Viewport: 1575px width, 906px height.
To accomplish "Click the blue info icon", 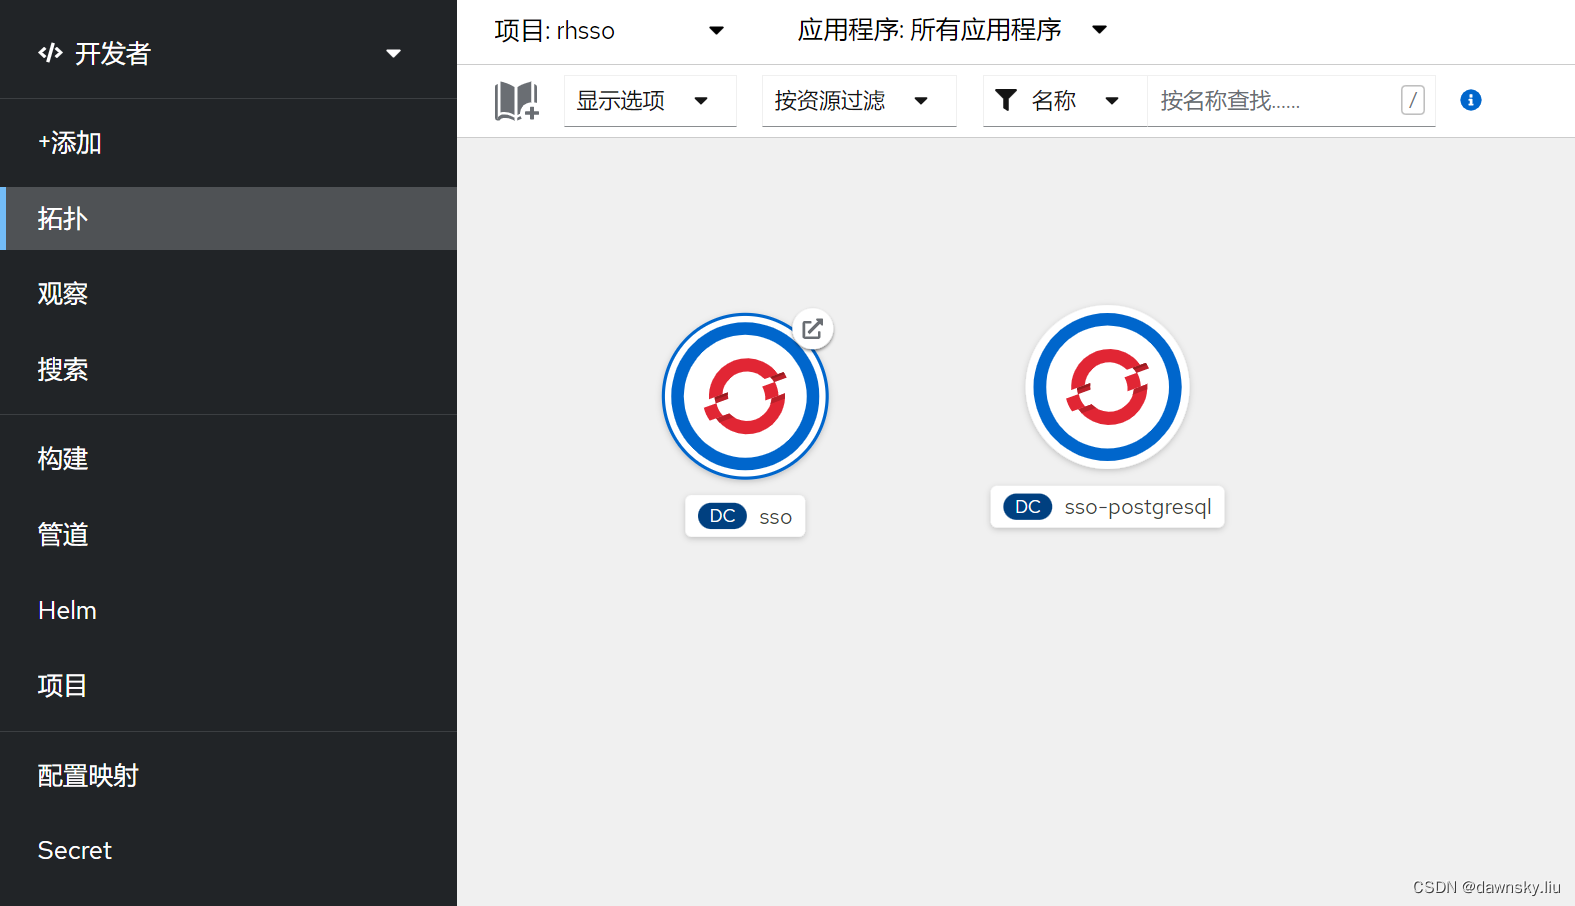I will pos(1471,100).
